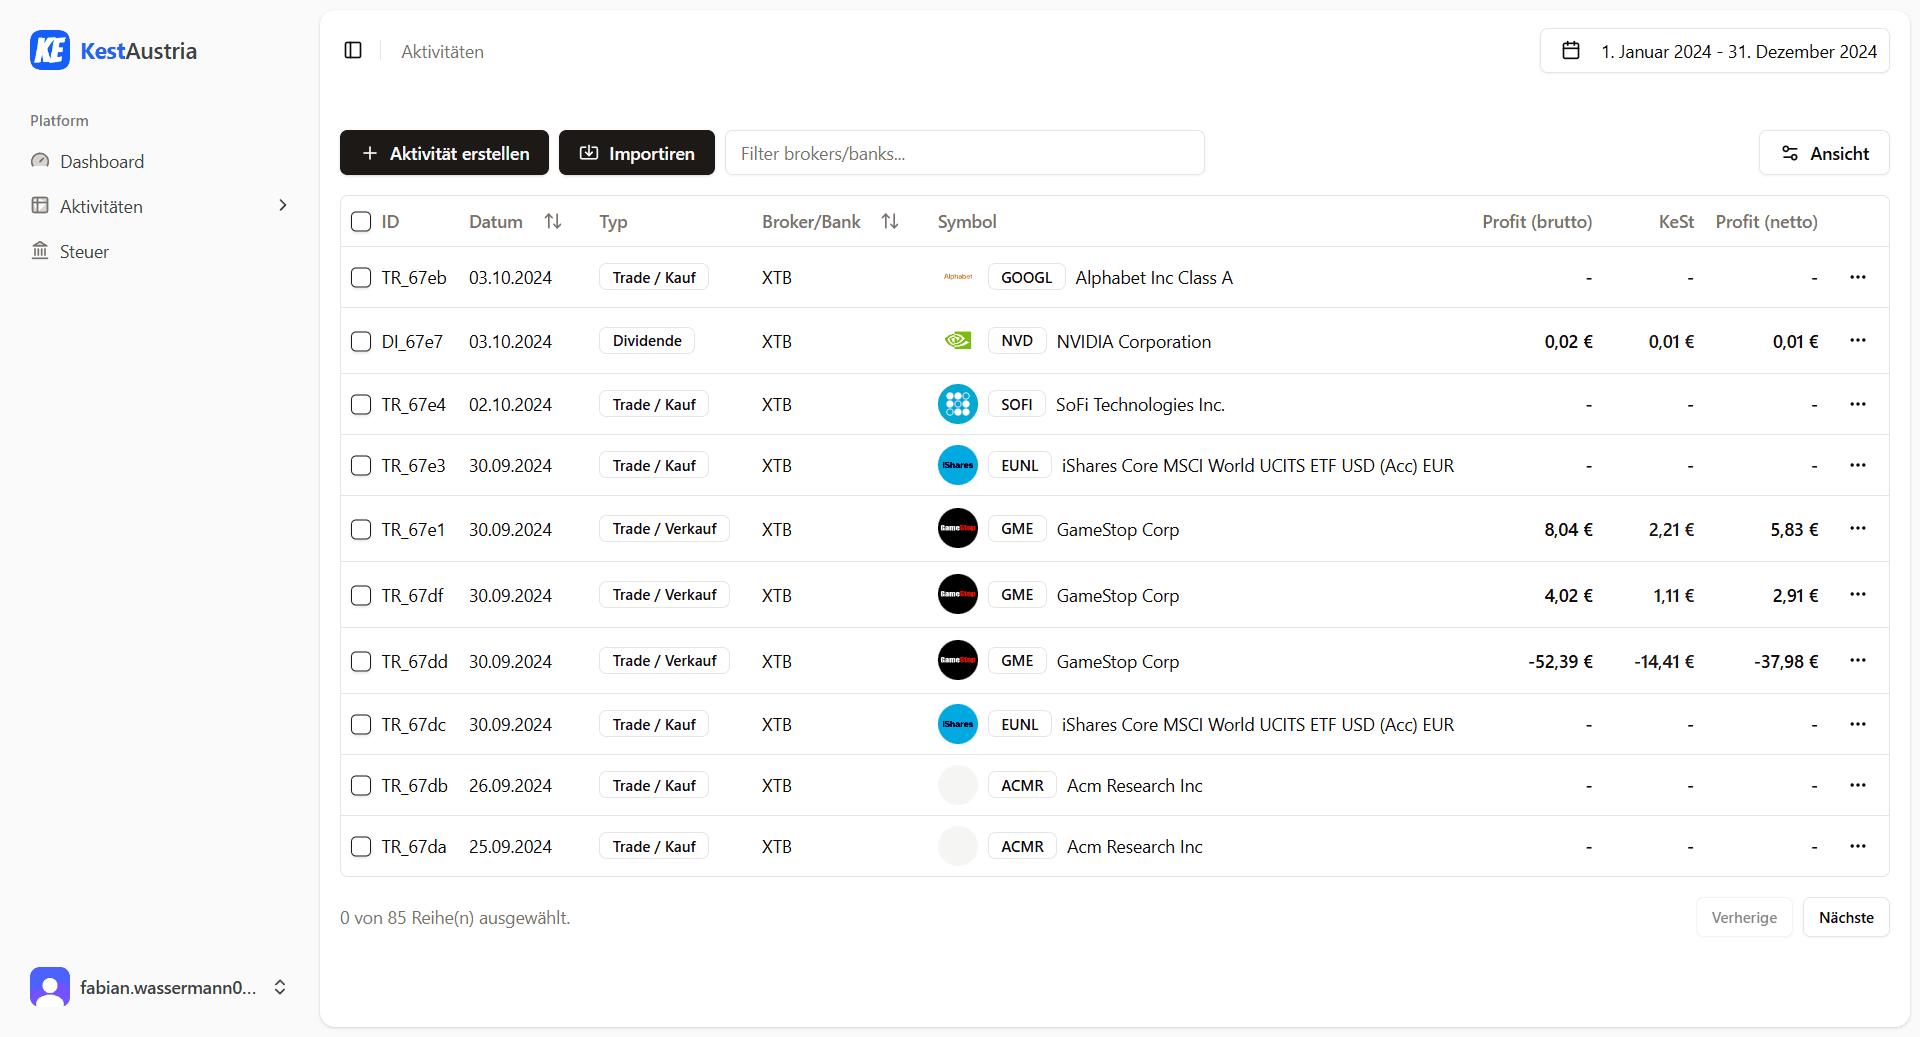Click the Profit (brutto) column header
Viewport: 1920px width, 1037px height.
click(x=1537, y=221)
